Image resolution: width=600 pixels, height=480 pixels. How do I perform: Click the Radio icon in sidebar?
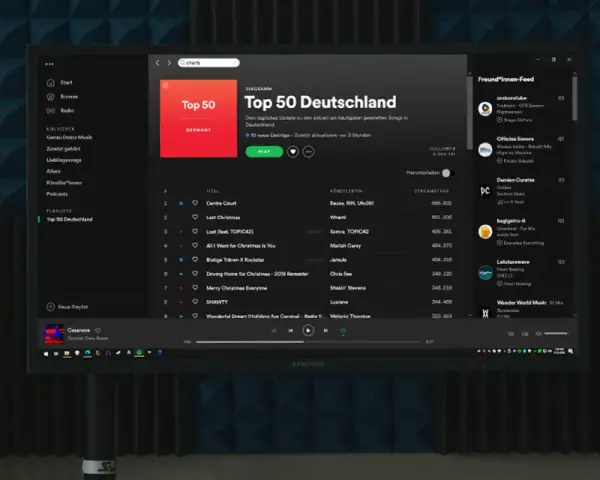[51, 111]
